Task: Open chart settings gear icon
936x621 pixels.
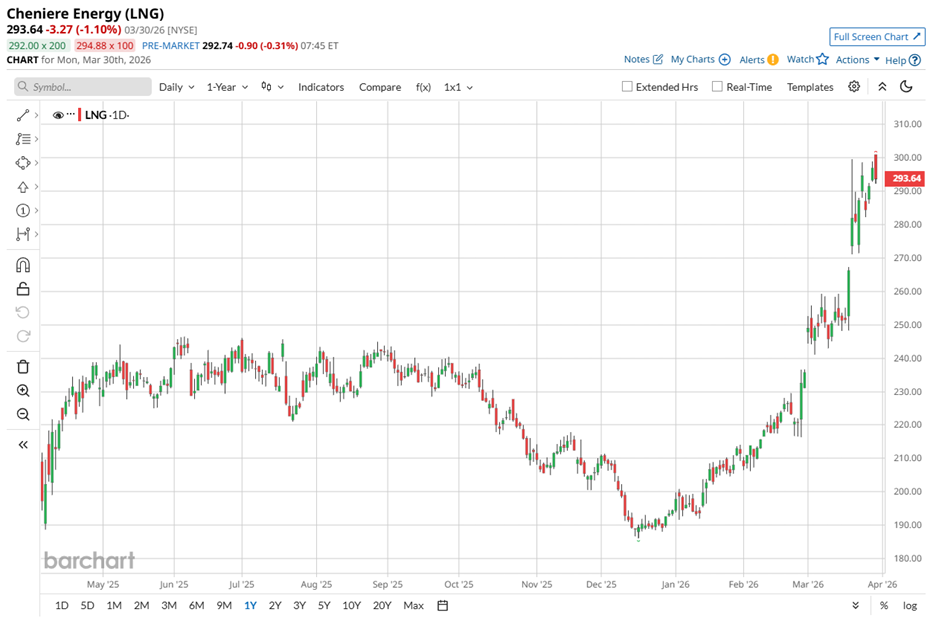Action: (x=854, y=87)
